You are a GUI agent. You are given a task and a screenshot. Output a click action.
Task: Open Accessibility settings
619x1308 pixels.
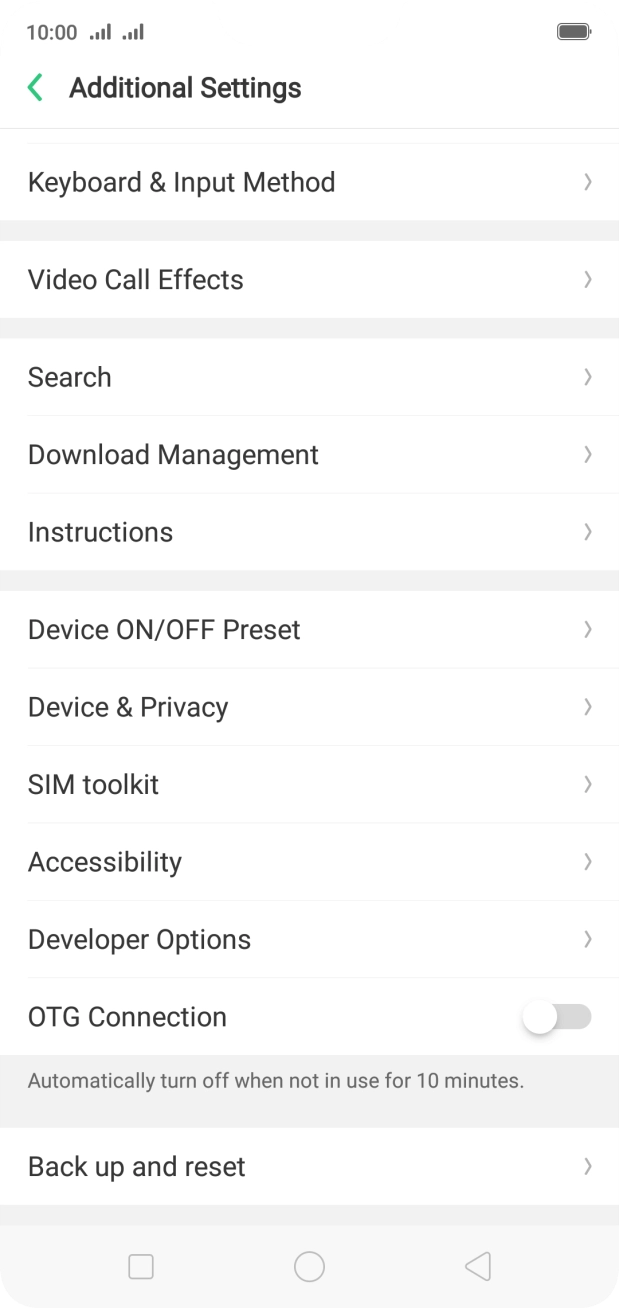105,862
